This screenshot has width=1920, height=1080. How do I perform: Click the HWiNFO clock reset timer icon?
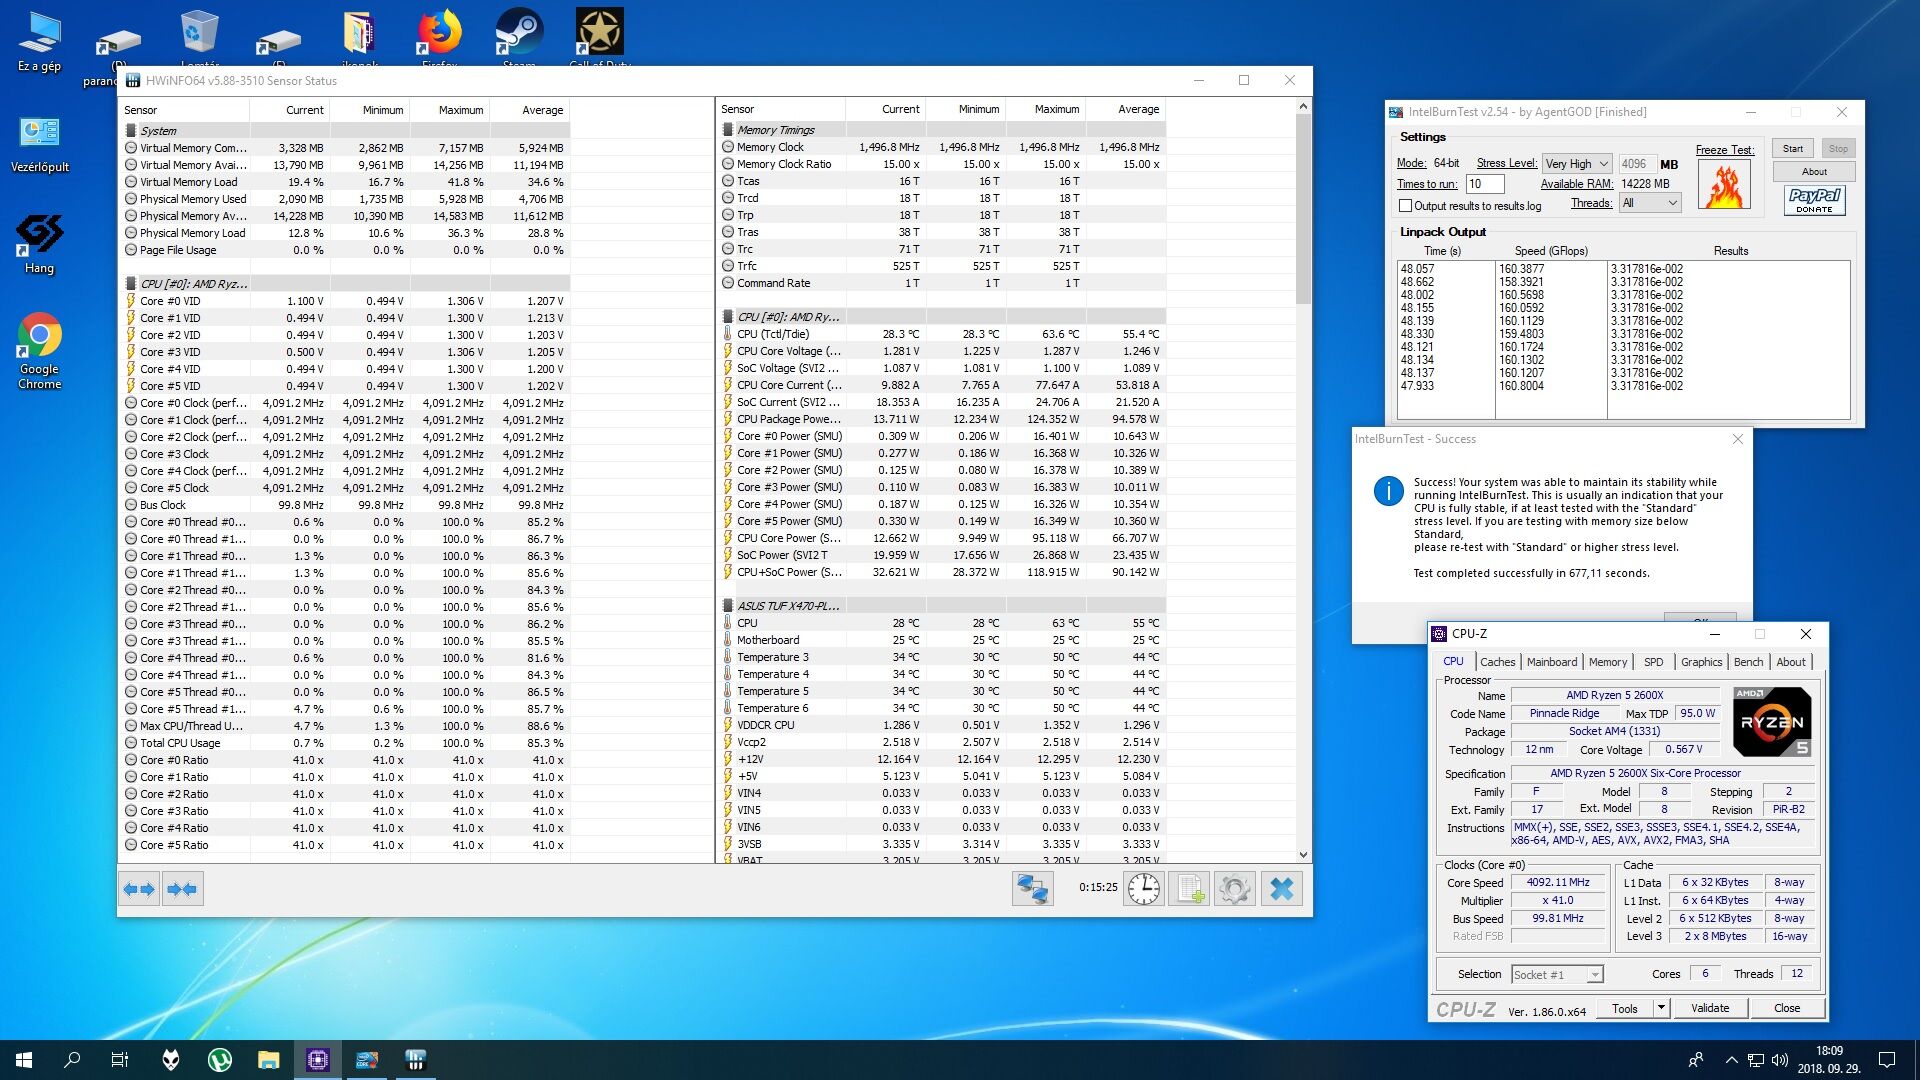coord(1144,889)
